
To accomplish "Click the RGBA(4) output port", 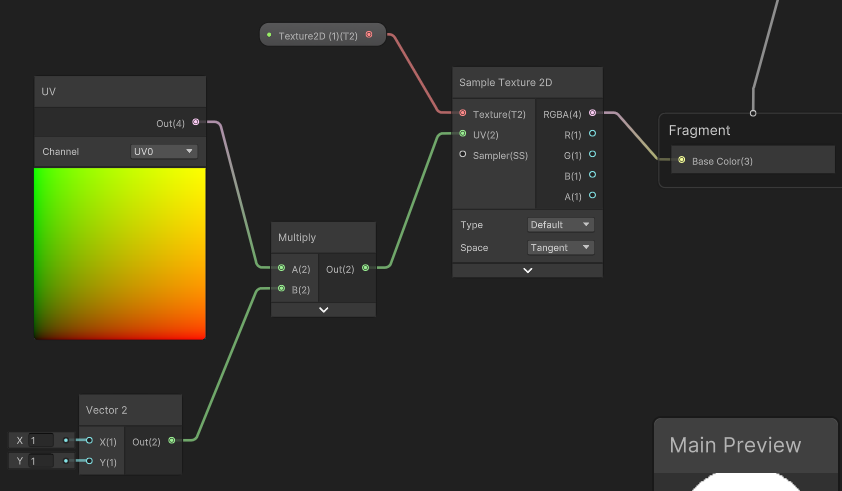I will [x=592, y=113].
